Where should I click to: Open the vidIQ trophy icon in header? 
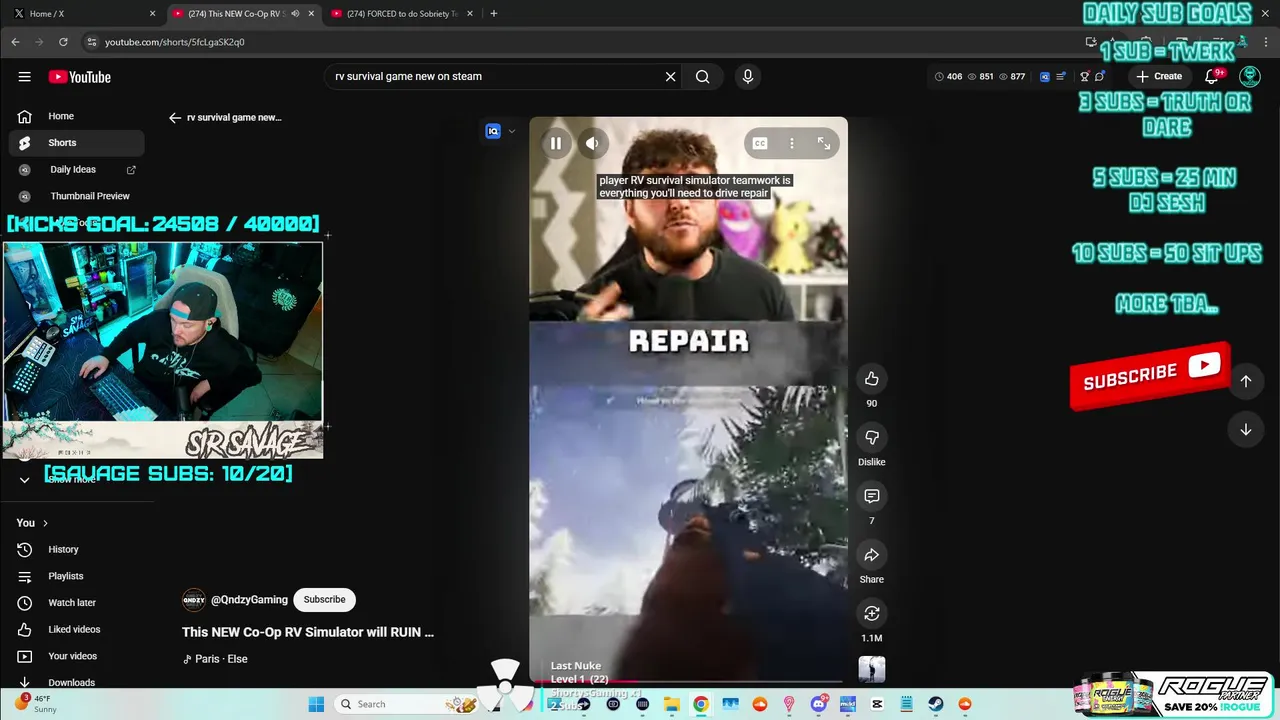coord(1084,76)
